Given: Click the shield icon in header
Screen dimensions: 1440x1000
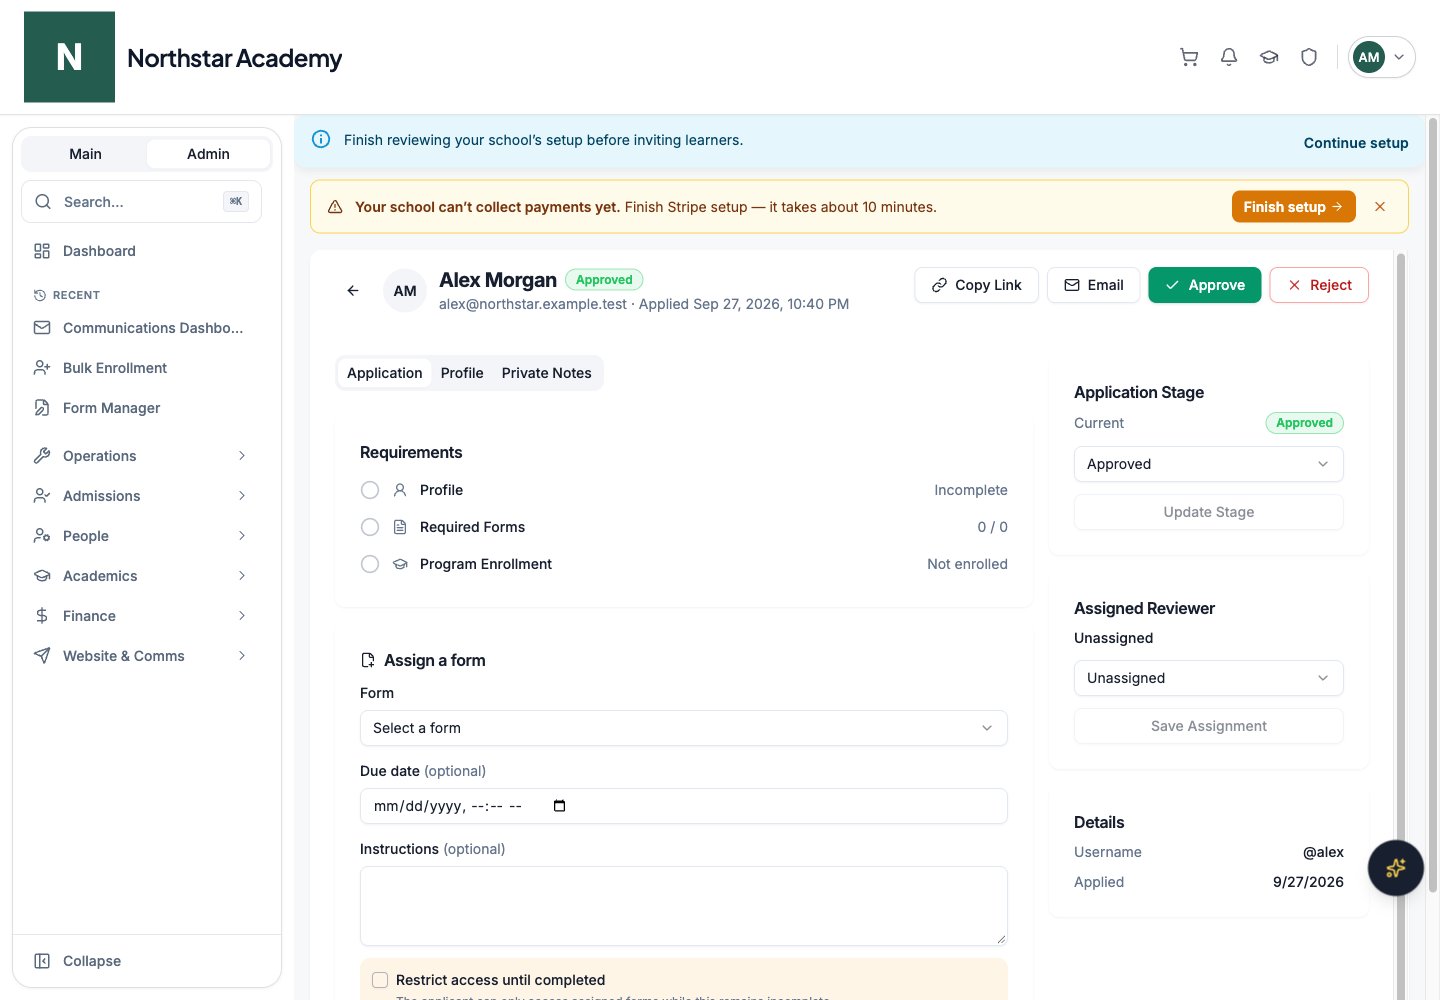Looking at the screenshot, I should [x=1309, y=57].
